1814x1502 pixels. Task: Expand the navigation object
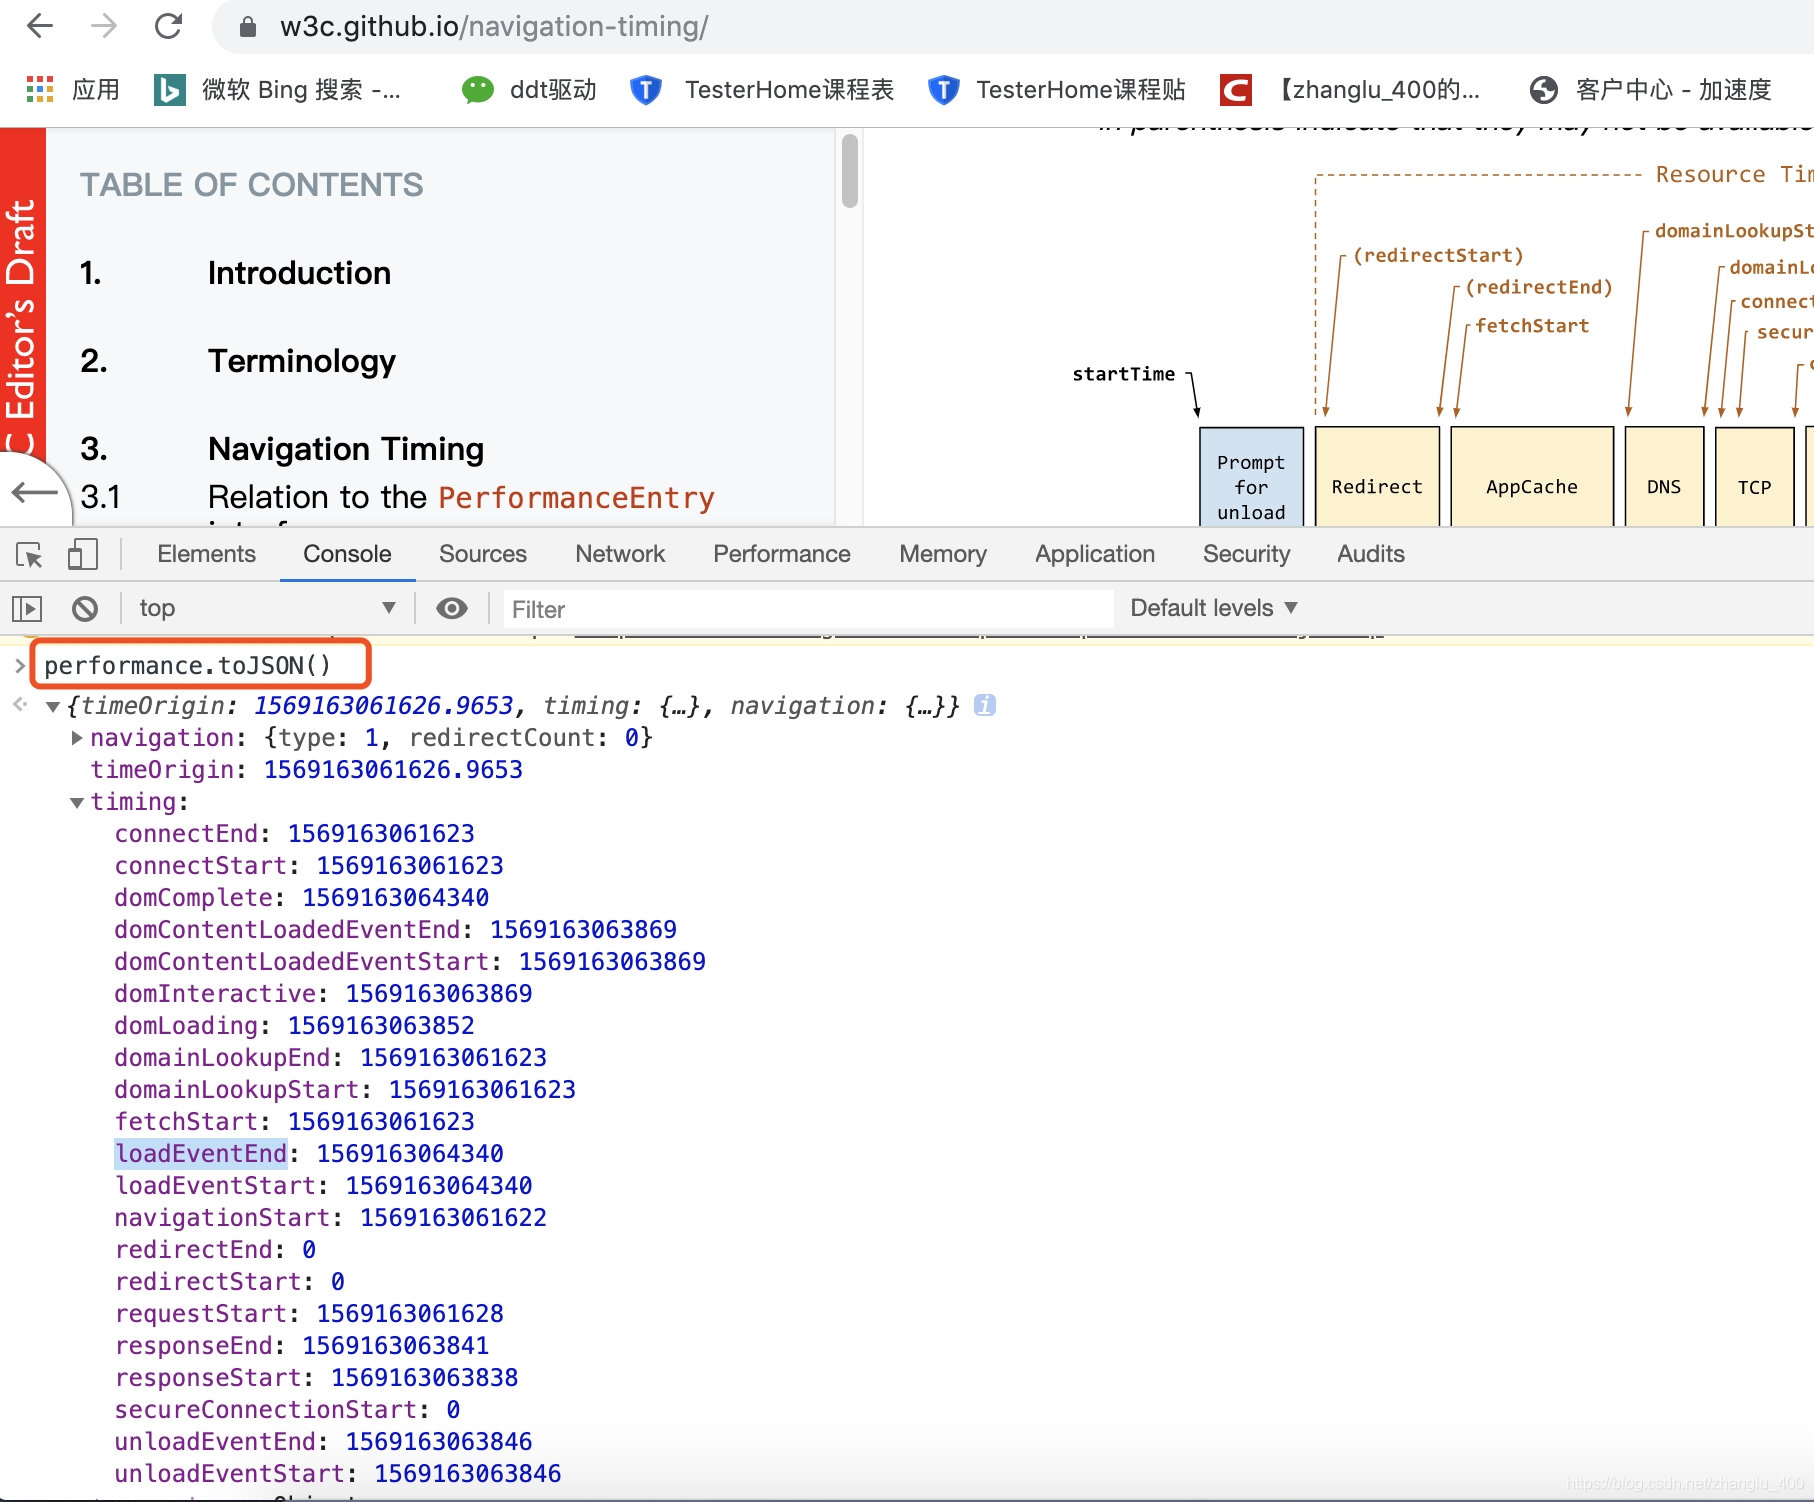77,738
